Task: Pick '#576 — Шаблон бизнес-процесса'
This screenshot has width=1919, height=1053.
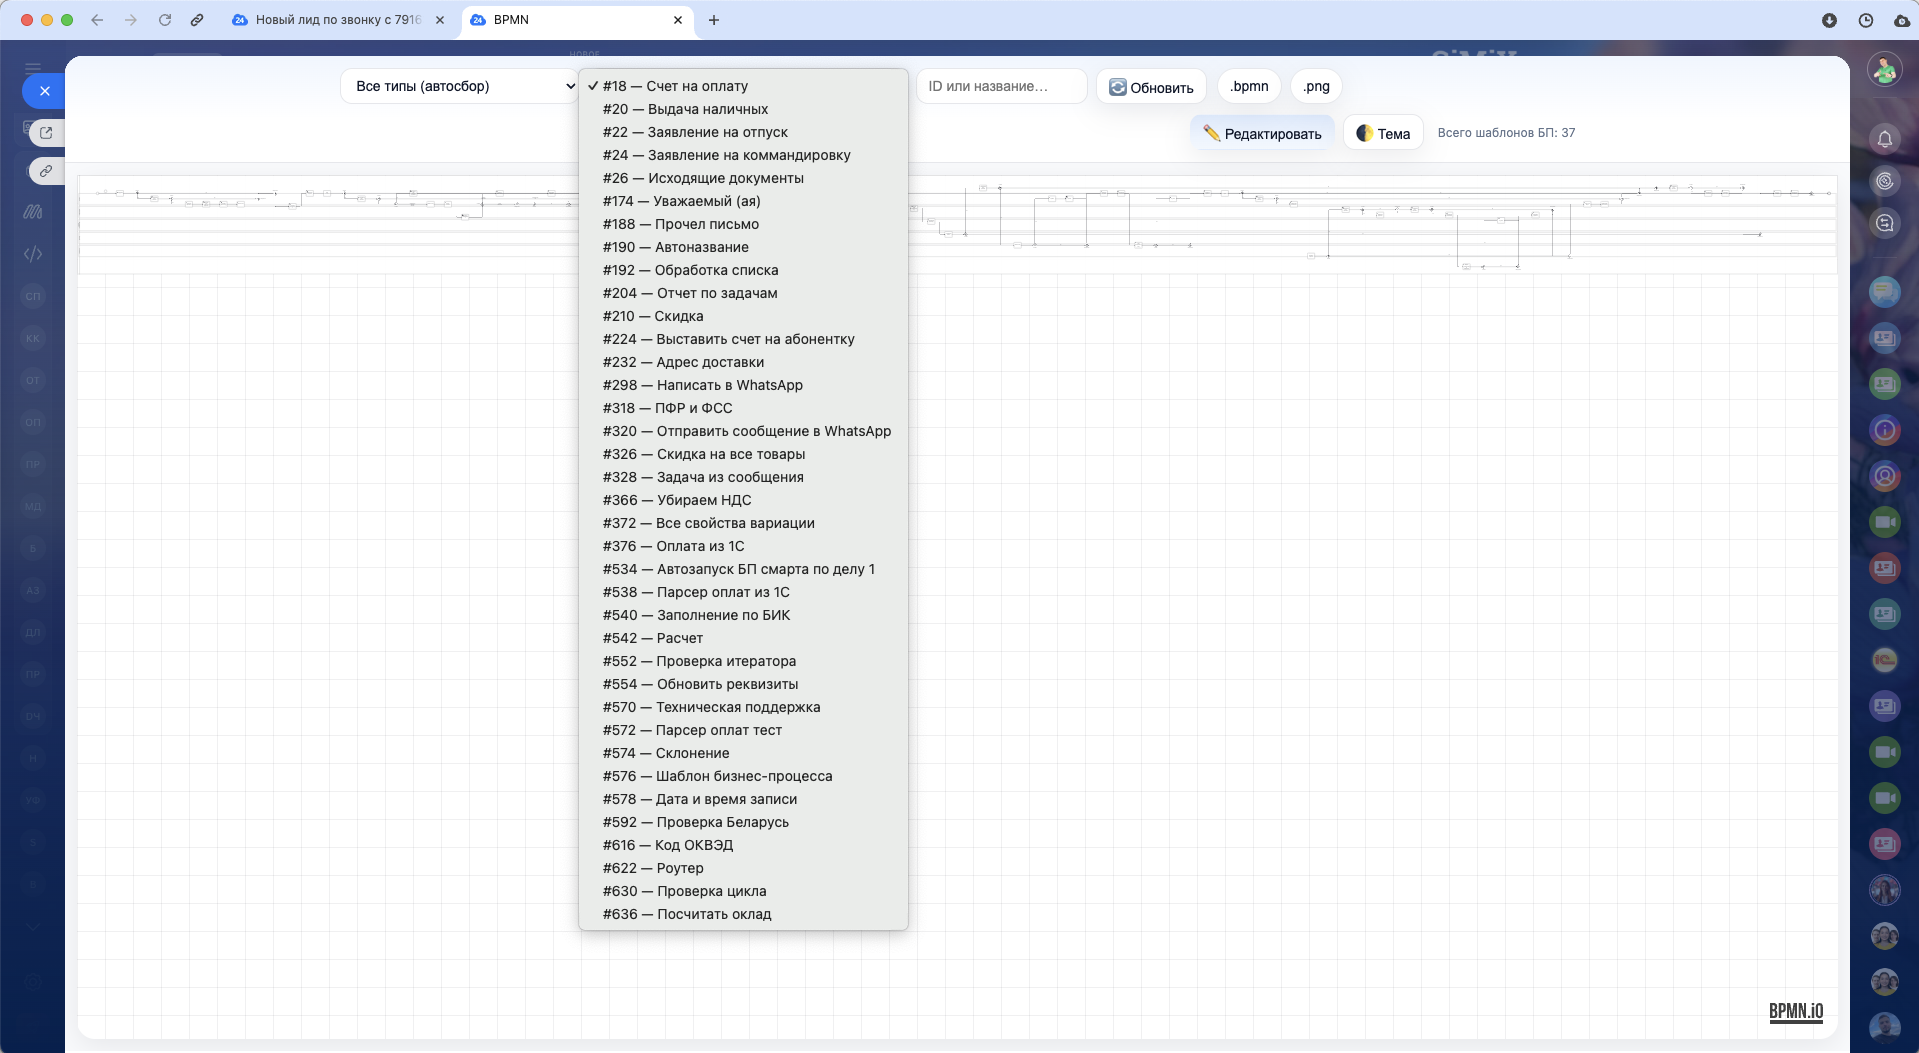Action: click(743, 776)
